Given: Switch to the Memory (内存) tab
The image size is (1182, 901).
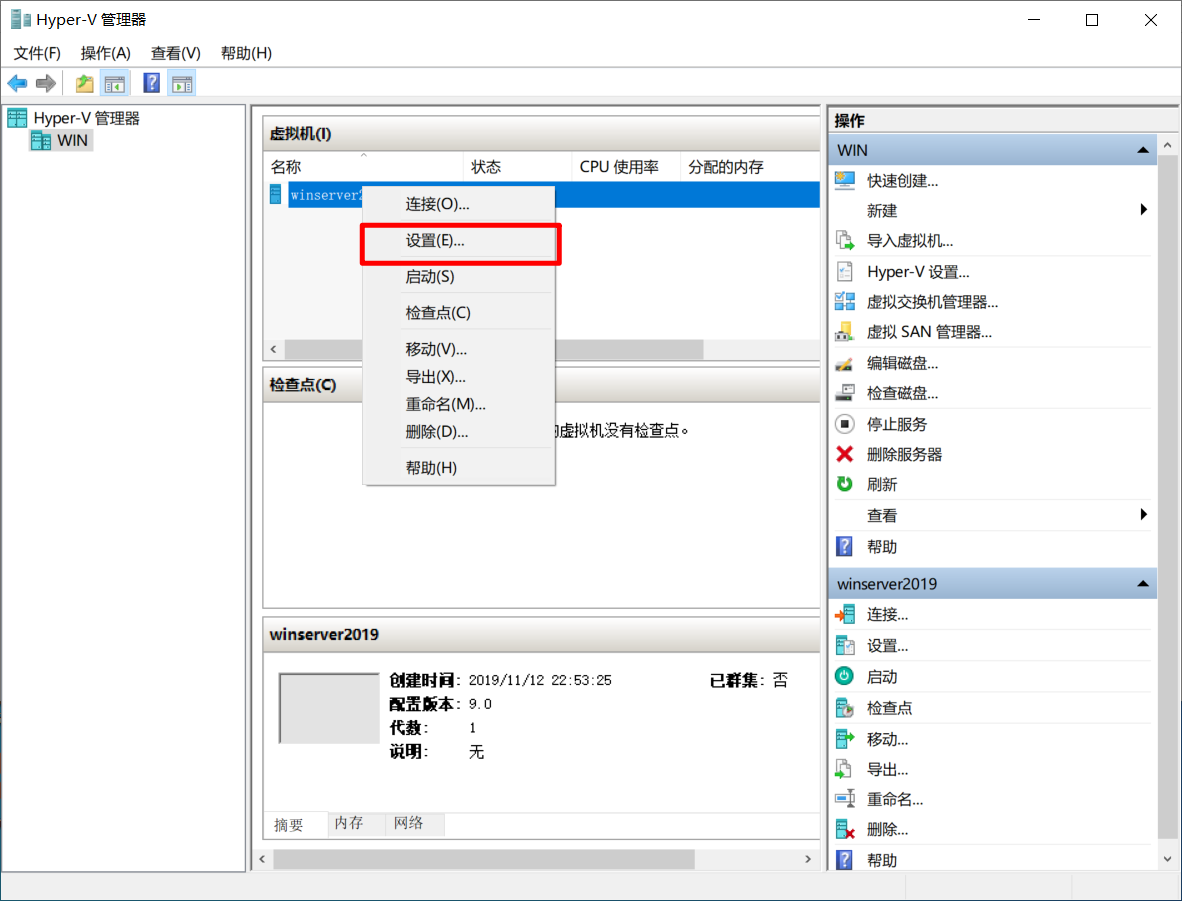Looking at the screenshot, I should 349,823.
